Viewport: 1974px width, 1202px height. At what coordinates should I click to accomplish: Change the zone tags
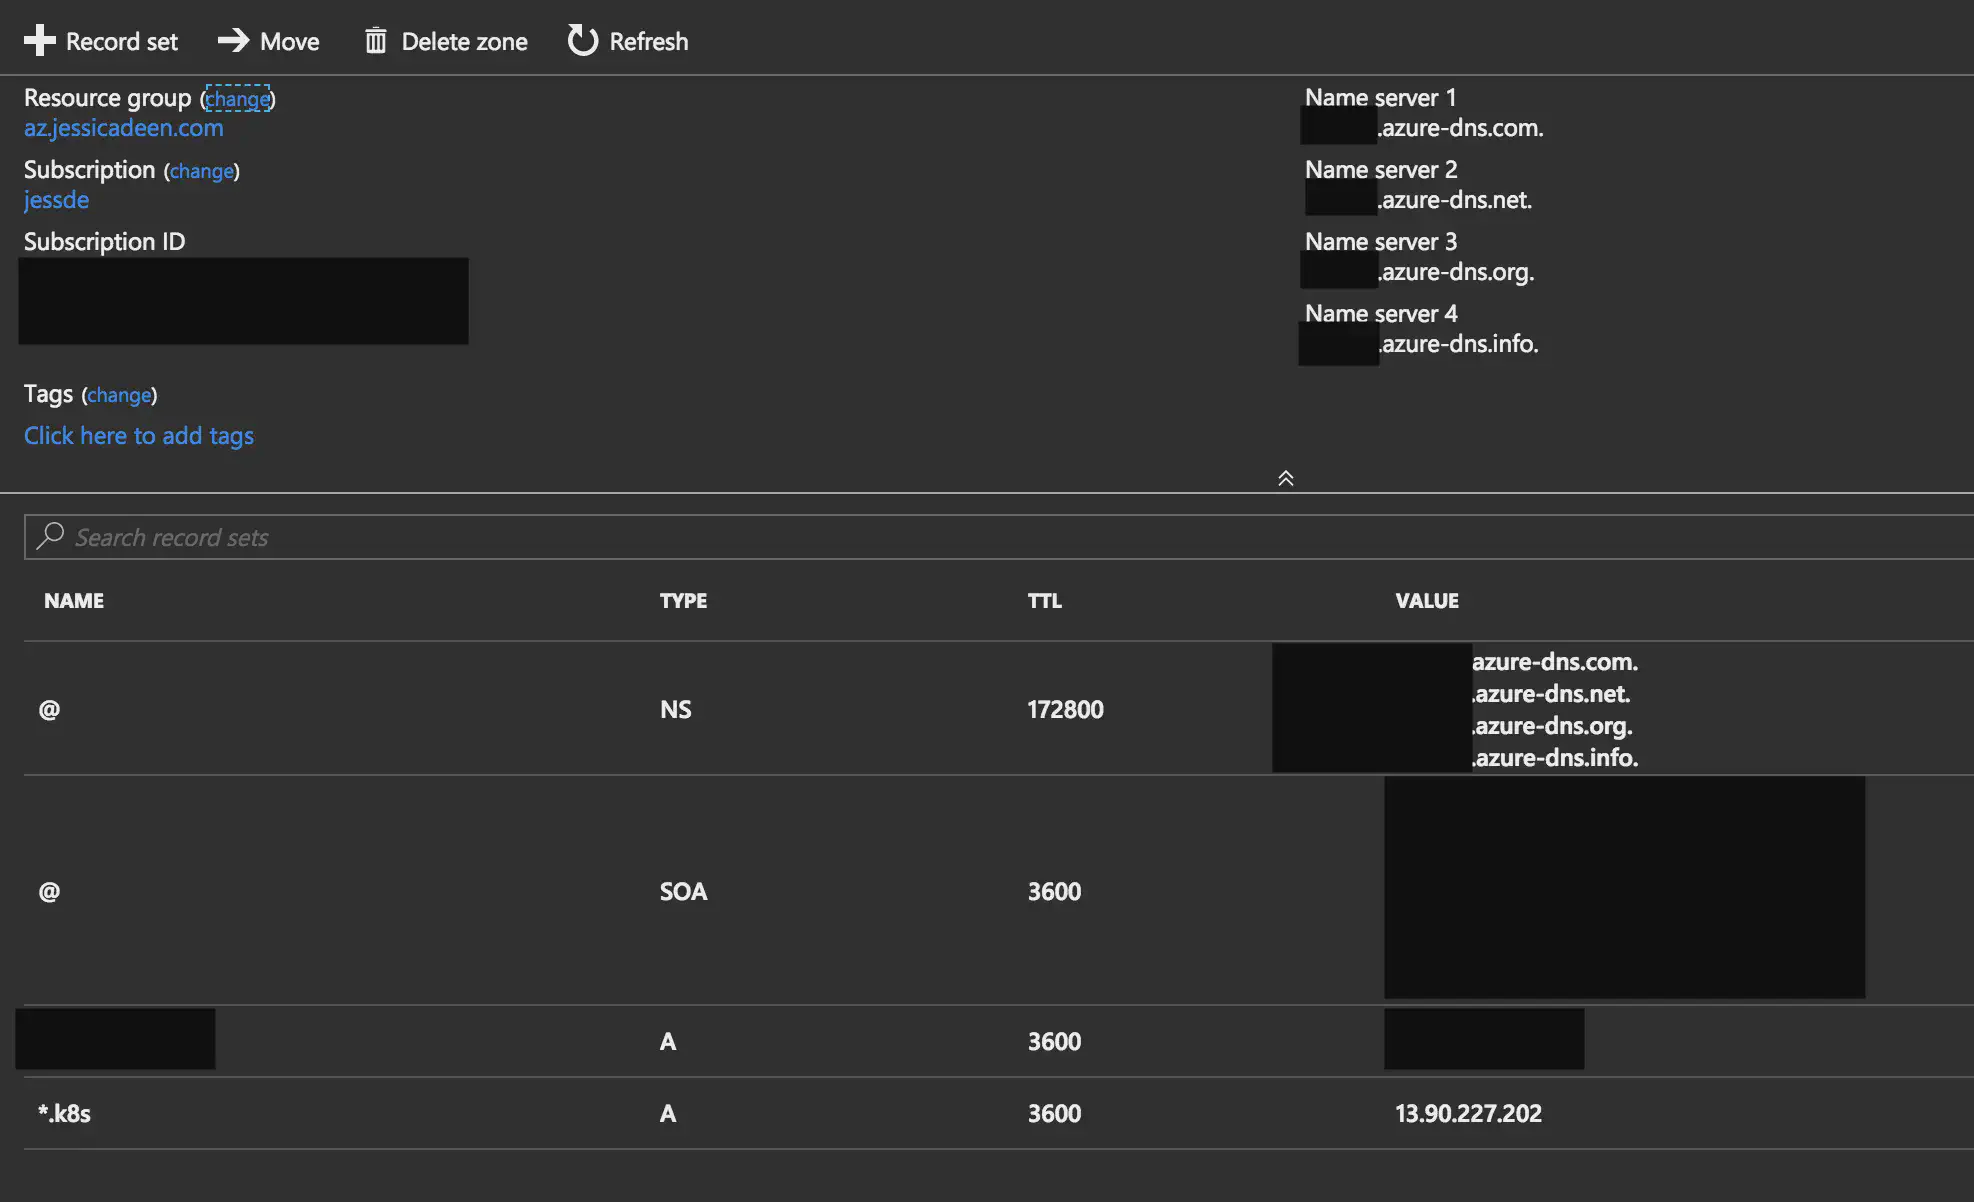pos(119,395)
